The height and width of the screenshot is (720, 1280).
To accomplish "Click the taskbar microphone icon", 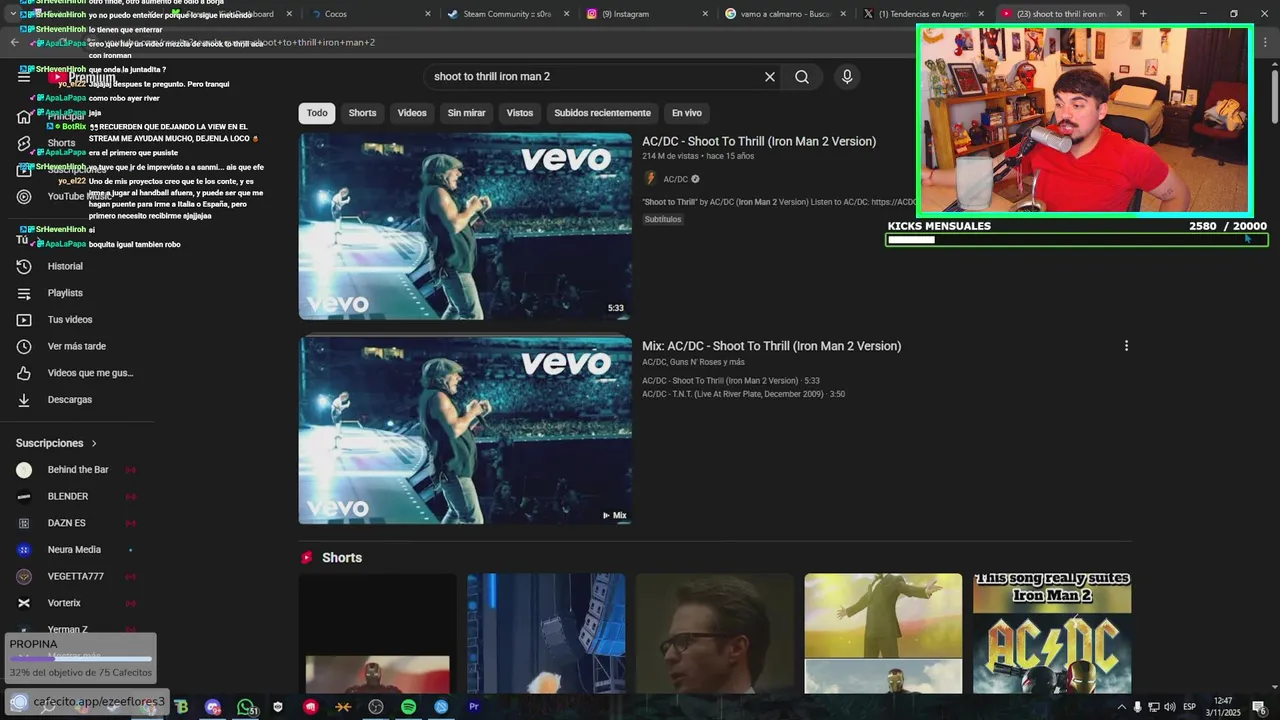I will point(1137,707).
